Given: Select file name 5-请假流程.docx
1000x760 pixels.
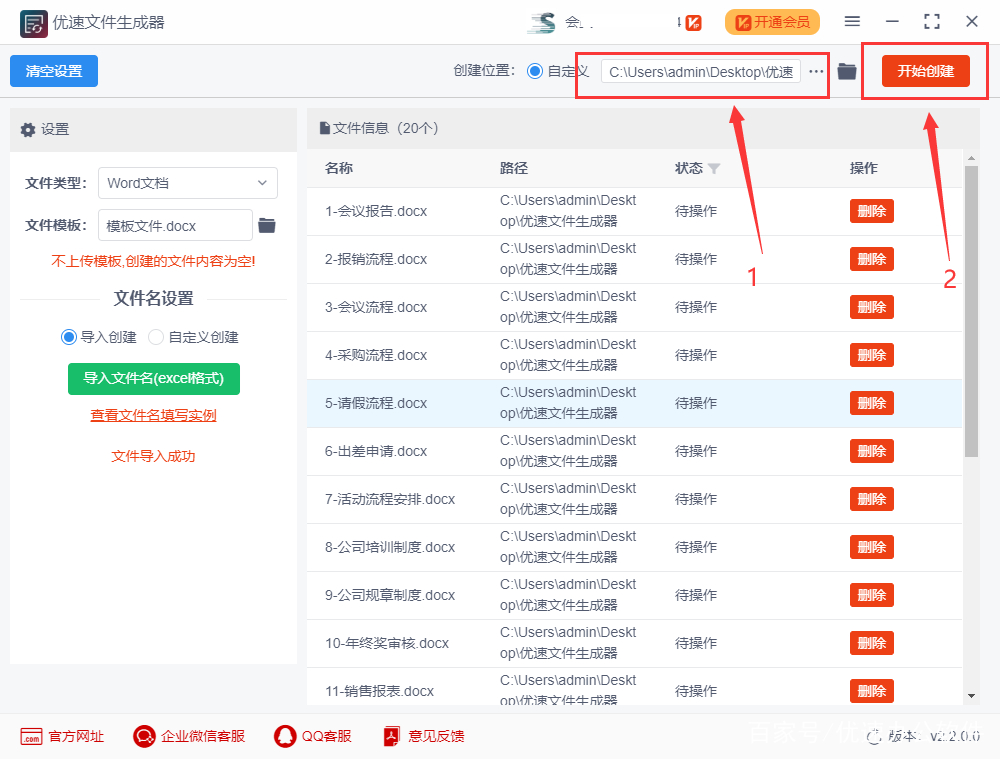Looking at the screenshot, I should [x=376, y=404].
